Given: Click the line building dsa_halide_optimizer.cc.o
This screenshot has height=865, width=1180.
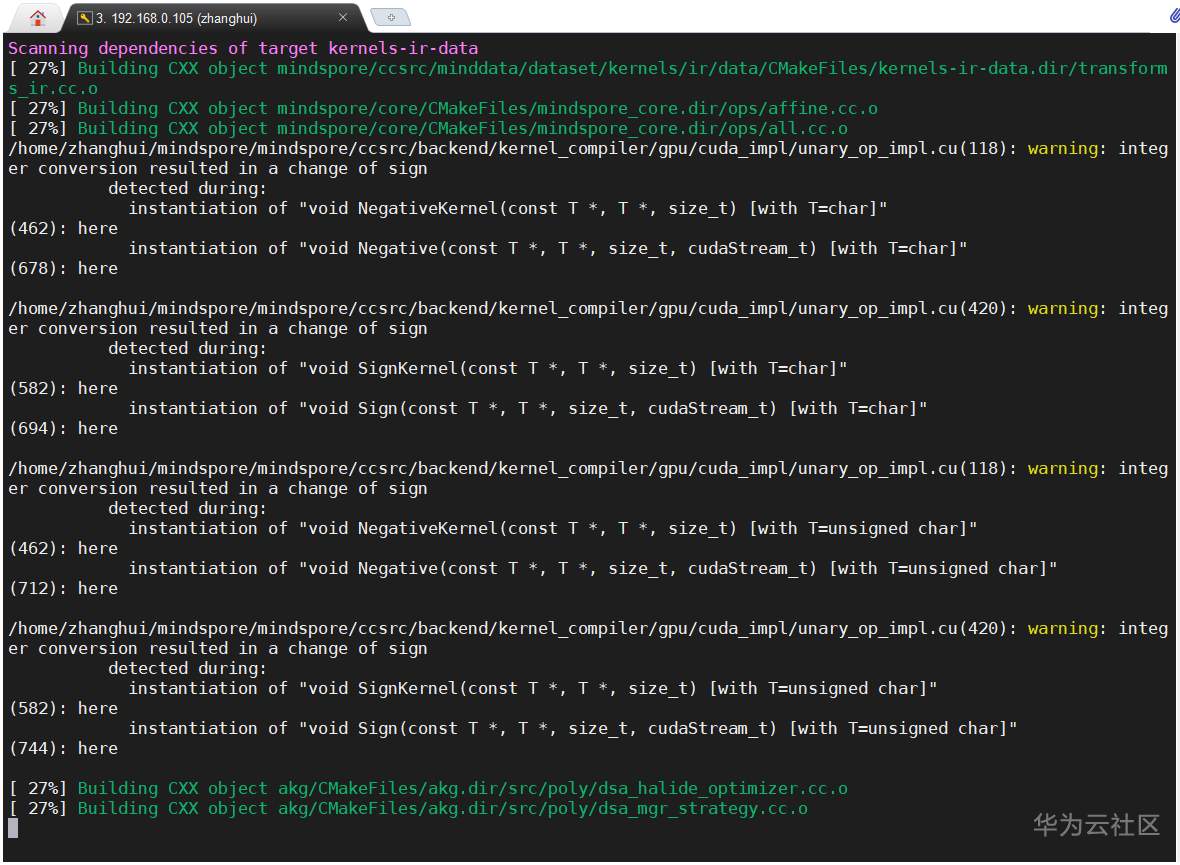Looking at the screenshot, I should pyautogui.click(x=428, y=788).
